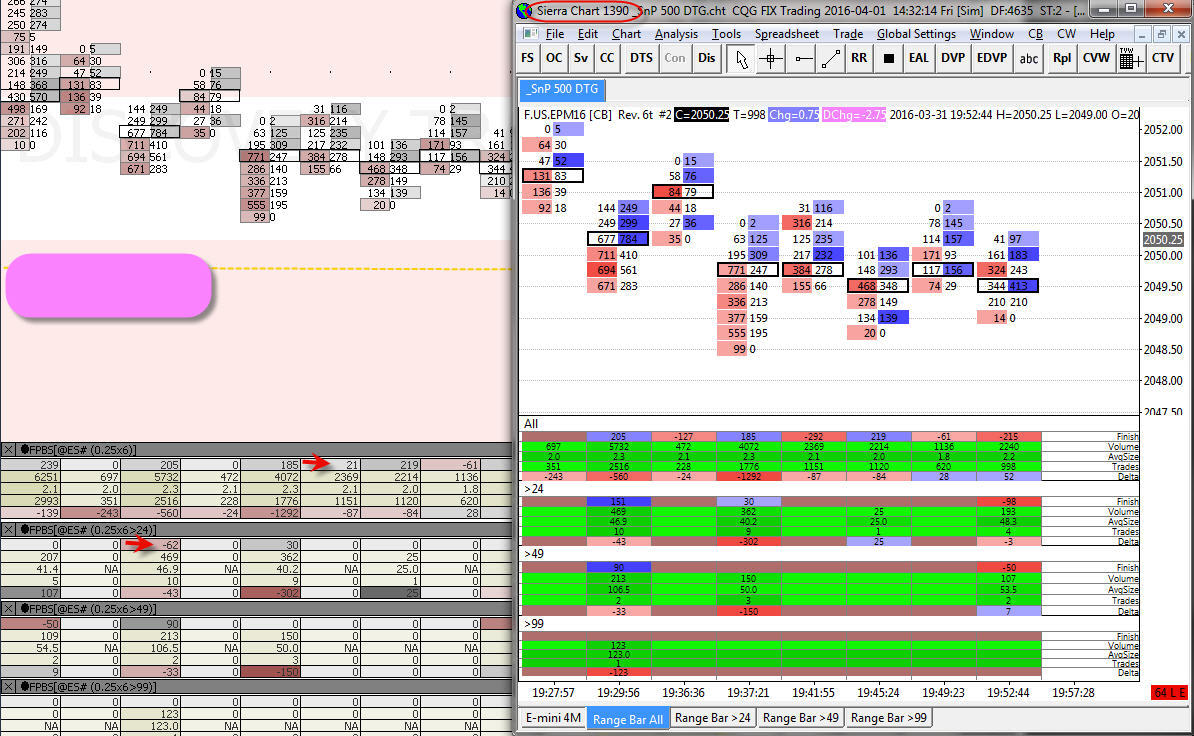Select the black square rectangle tool

click(x=888, y=59)
